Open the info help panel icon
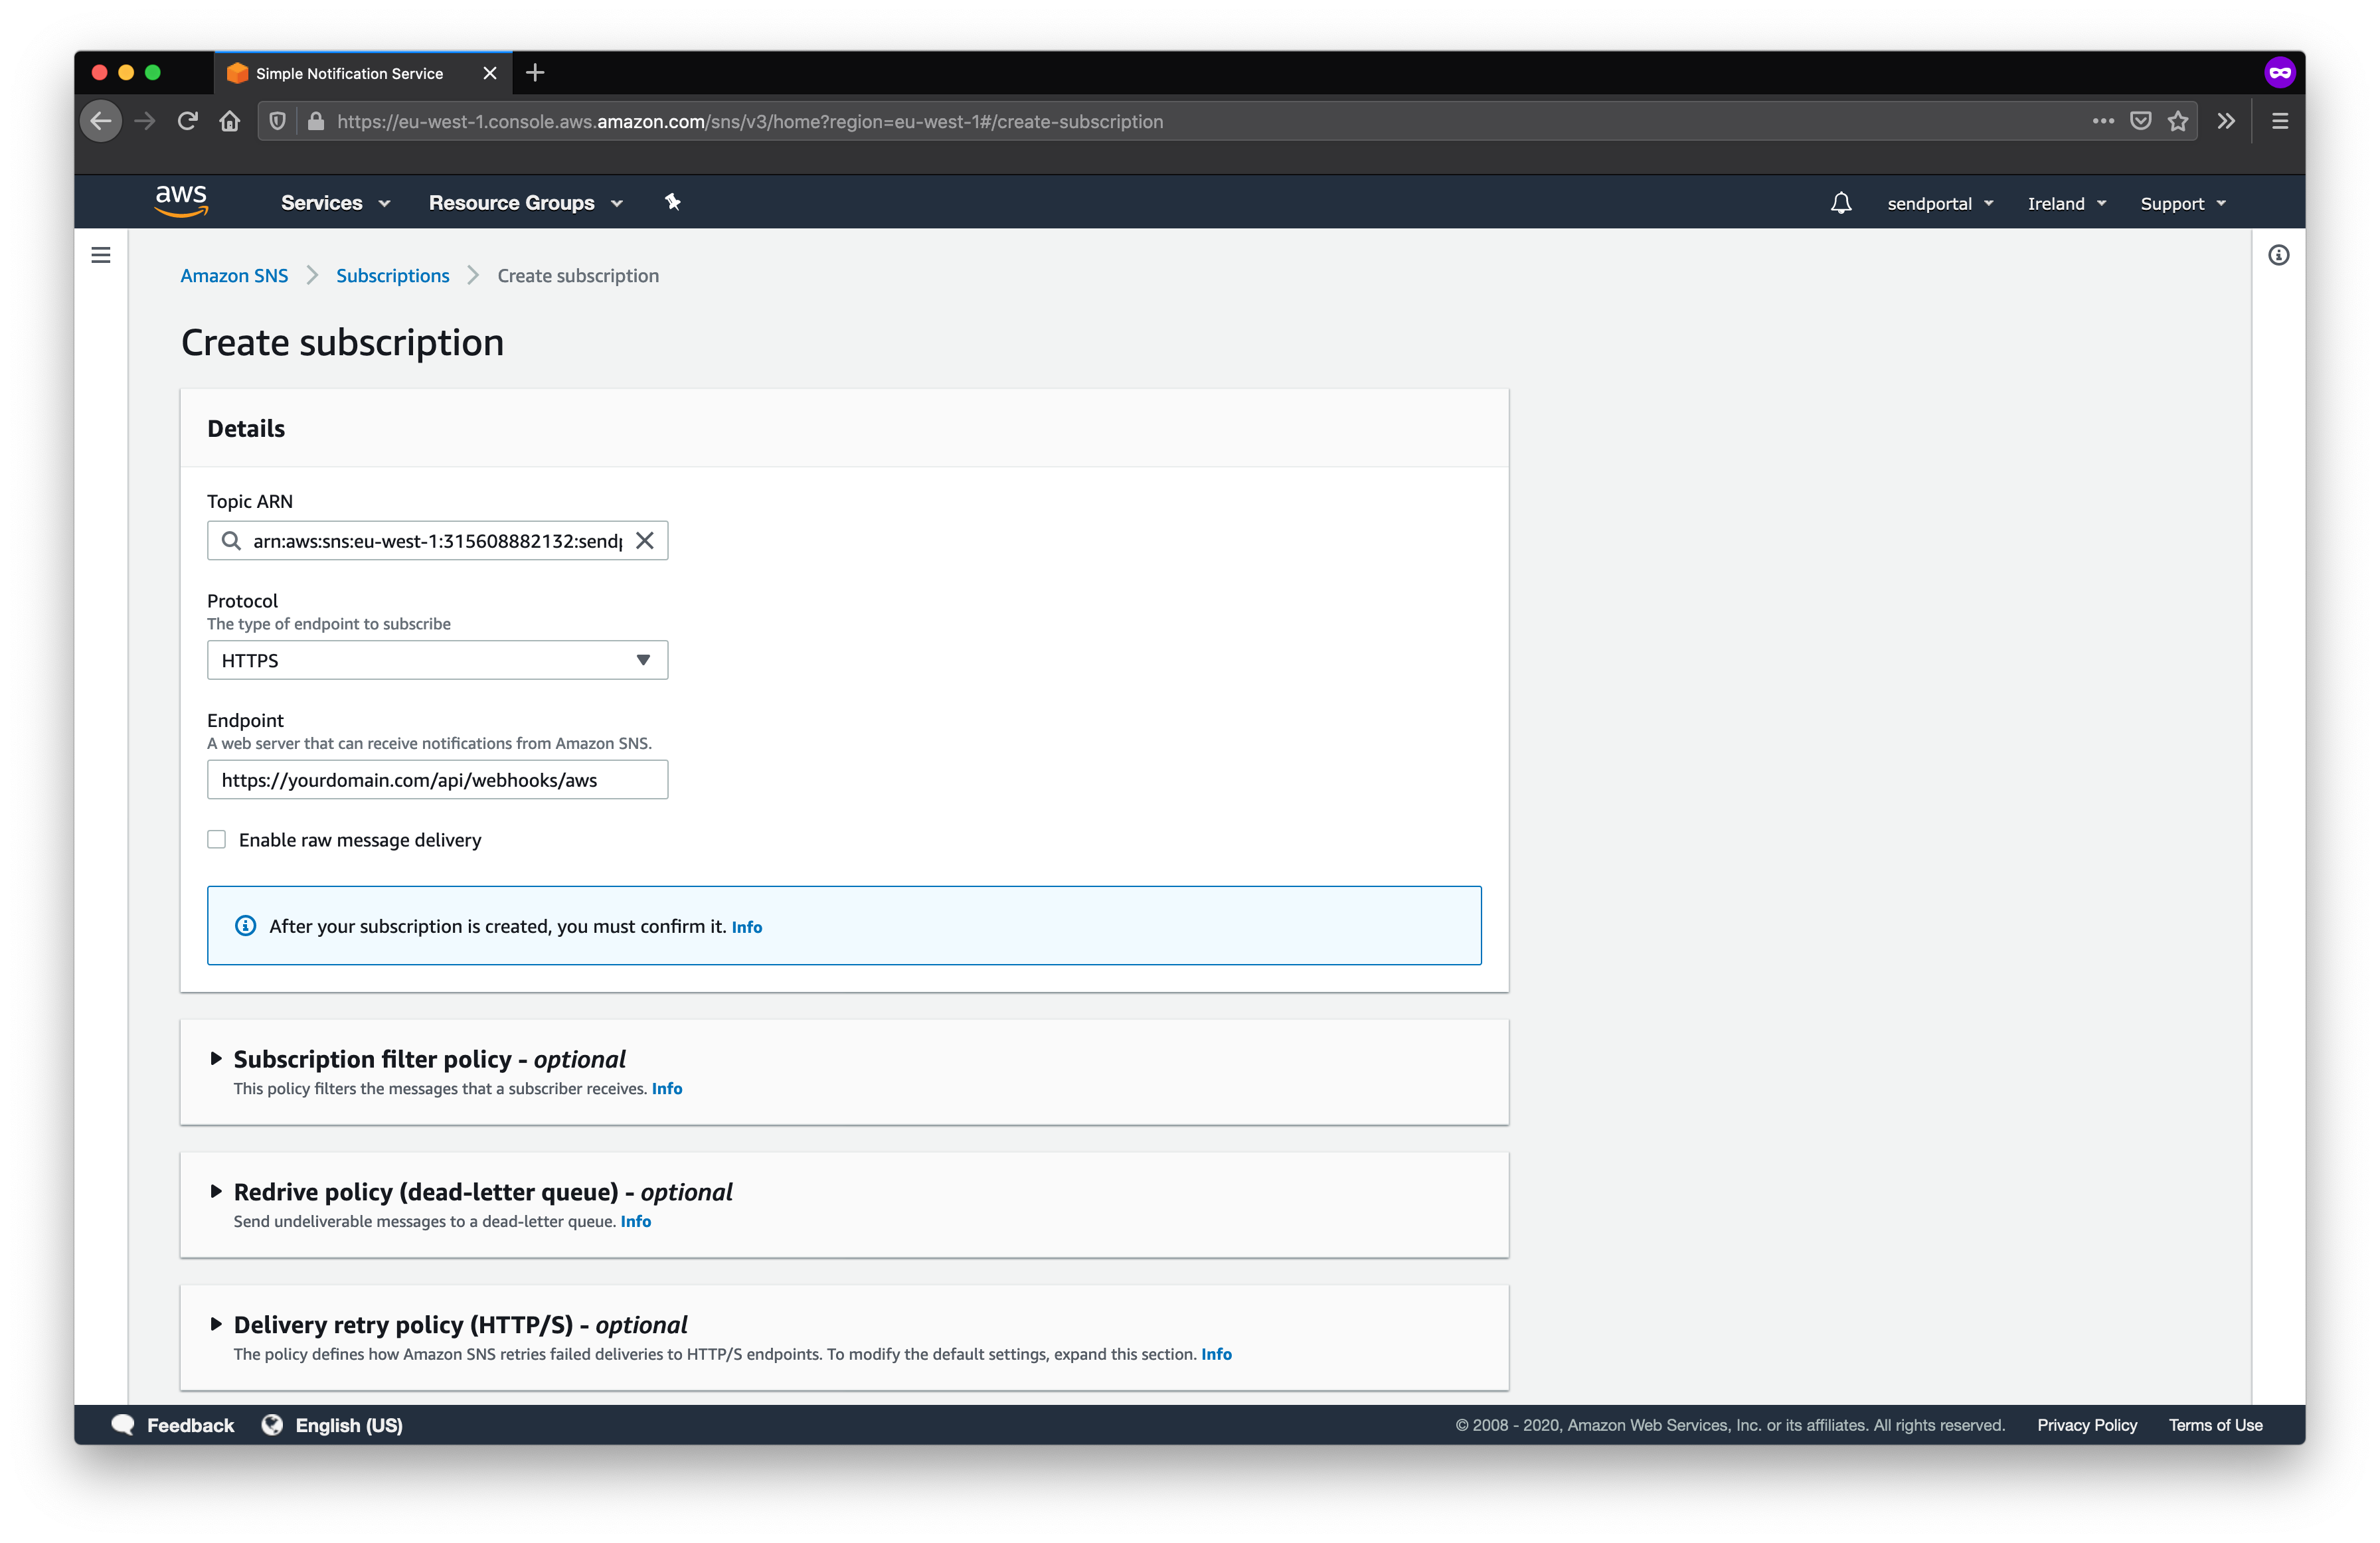The width and height of the screenshot is (2380, 1543). pyautogui.click(x=2278, y=255)
